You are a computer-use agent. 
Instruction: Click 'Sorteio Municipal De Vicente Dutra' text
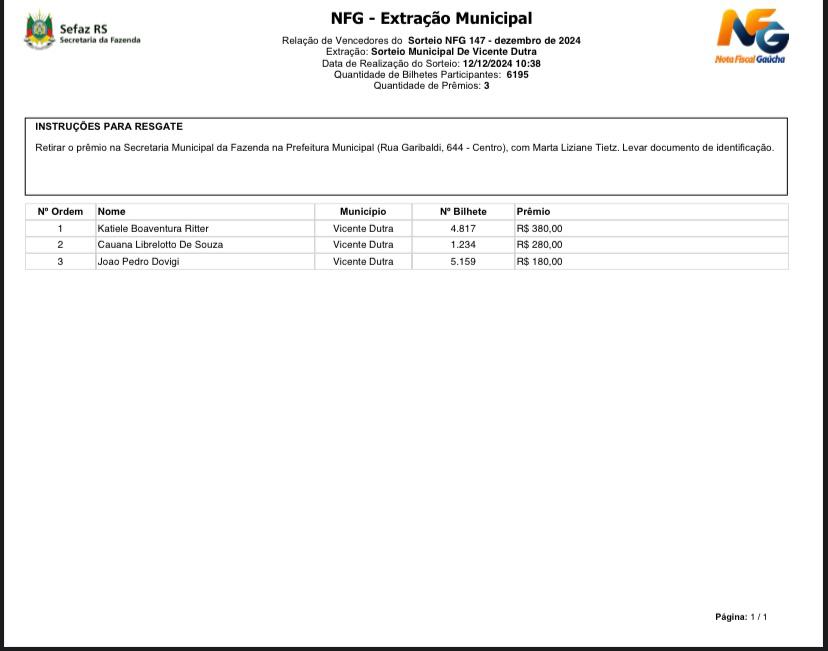(x=454, y=52)
